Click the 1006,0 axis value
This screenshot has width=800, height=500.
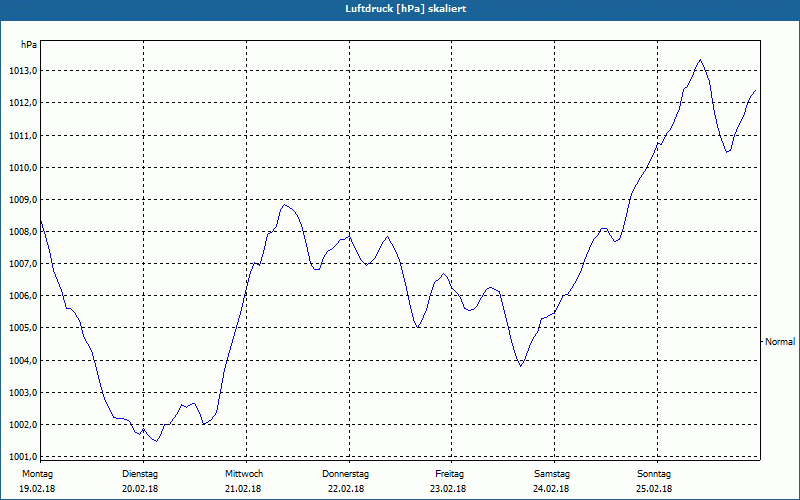pos(23,296)
